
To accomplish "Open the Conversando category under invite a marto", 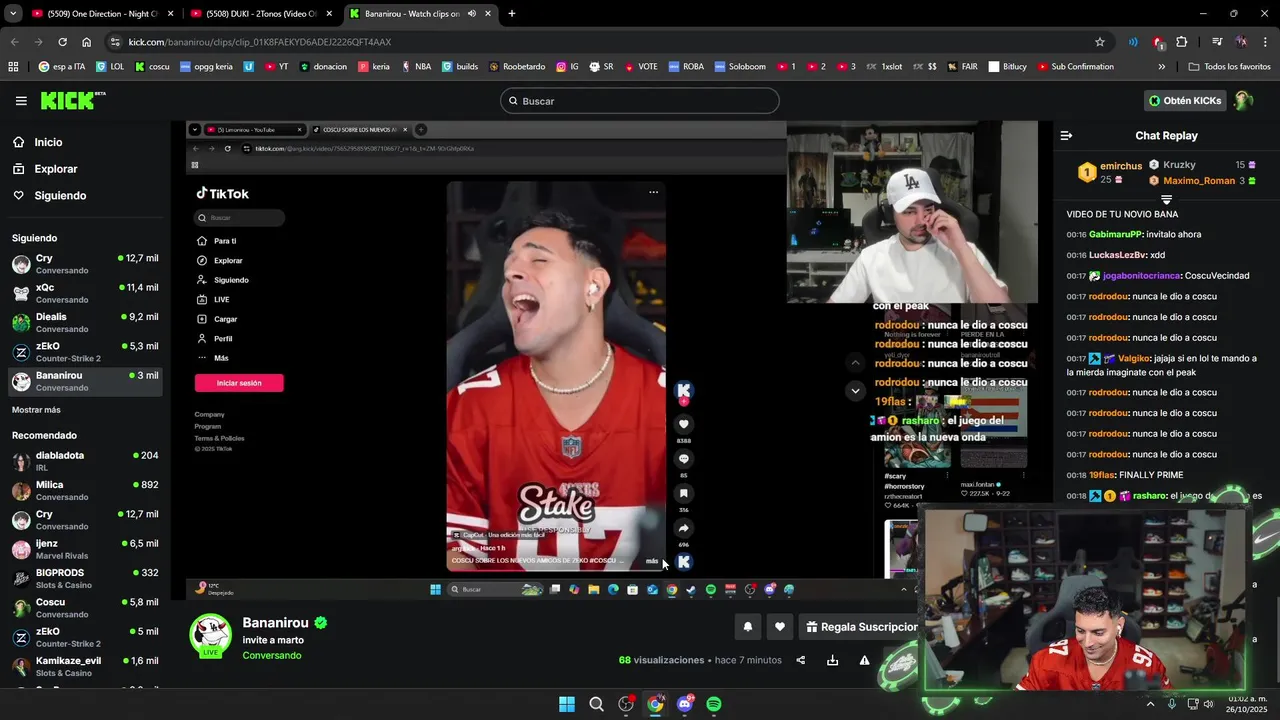I will 272,656.
